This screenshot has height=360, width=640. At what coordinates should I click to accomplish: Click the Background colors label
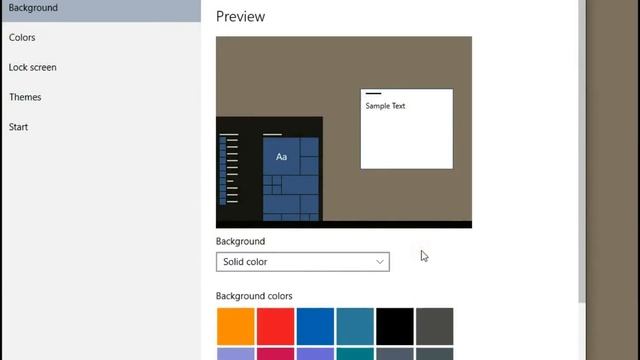(254, 296)
